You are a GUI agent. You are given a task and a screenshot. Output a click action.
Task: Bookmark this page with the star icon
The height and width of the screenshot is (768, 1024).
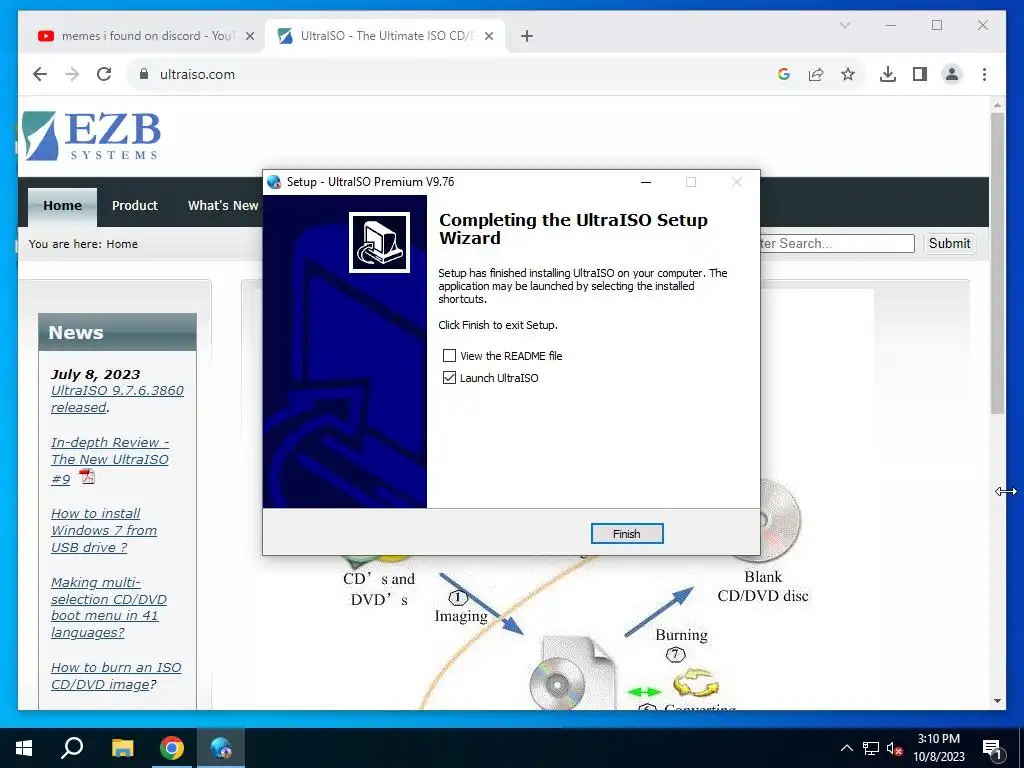pyautogui.click(x=848, y=74)
